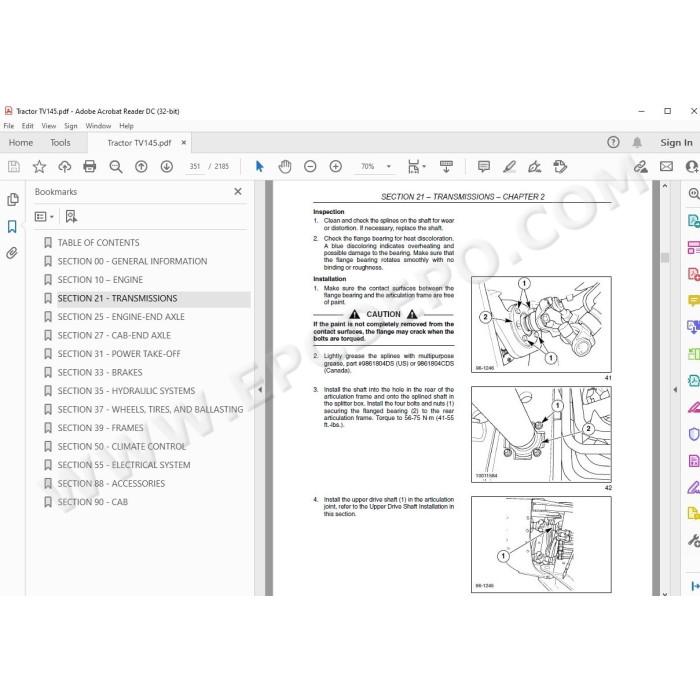Select the highlight text pen tool
This screenshot has width=700, height=700.
pos(509,167)
